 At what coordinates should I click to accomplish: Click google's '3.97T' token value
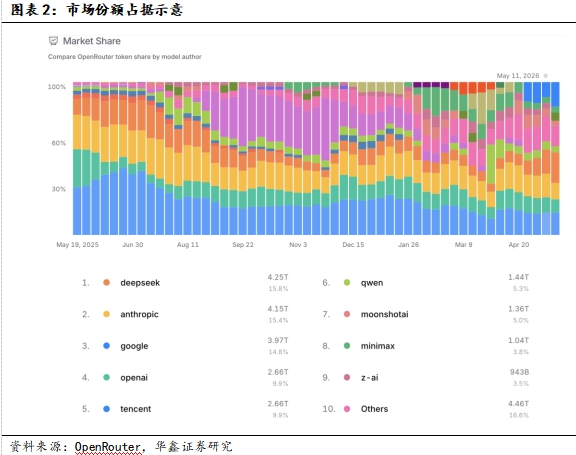pos(278,340)
